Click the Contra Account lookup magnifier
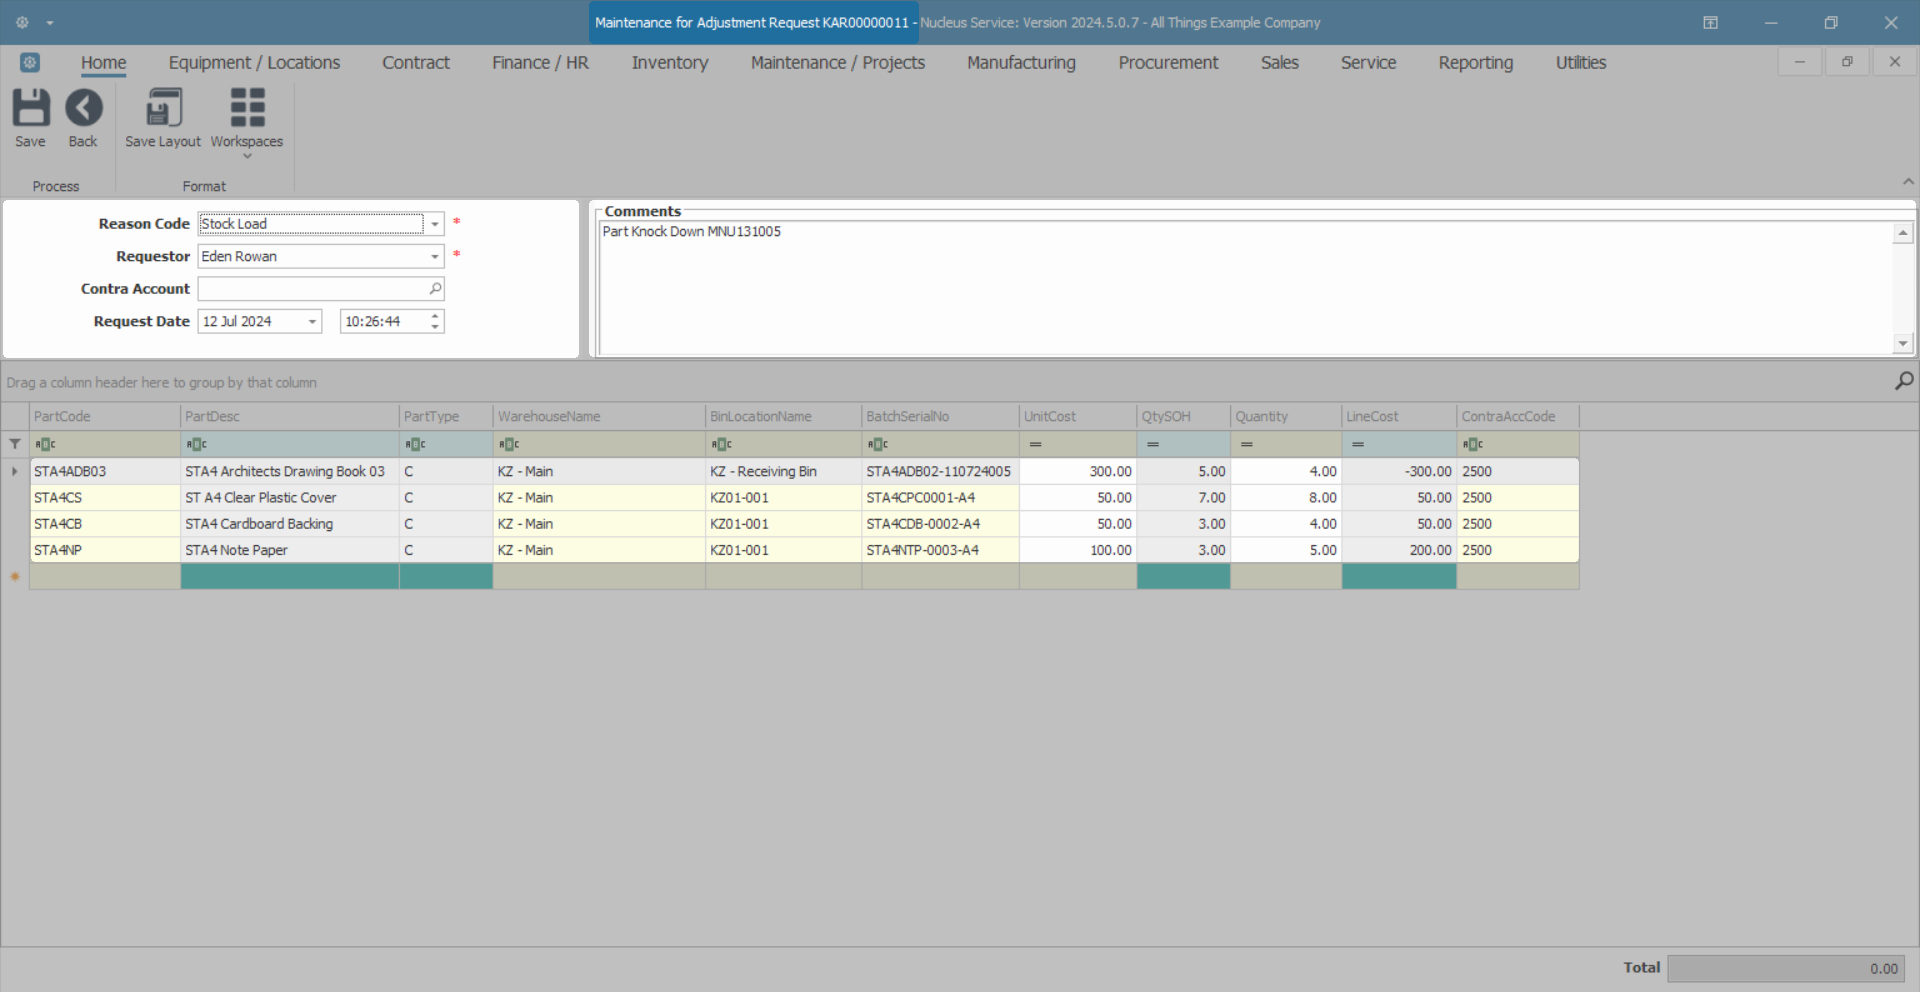Viewport: 1920px width, 992px height. 435,289
